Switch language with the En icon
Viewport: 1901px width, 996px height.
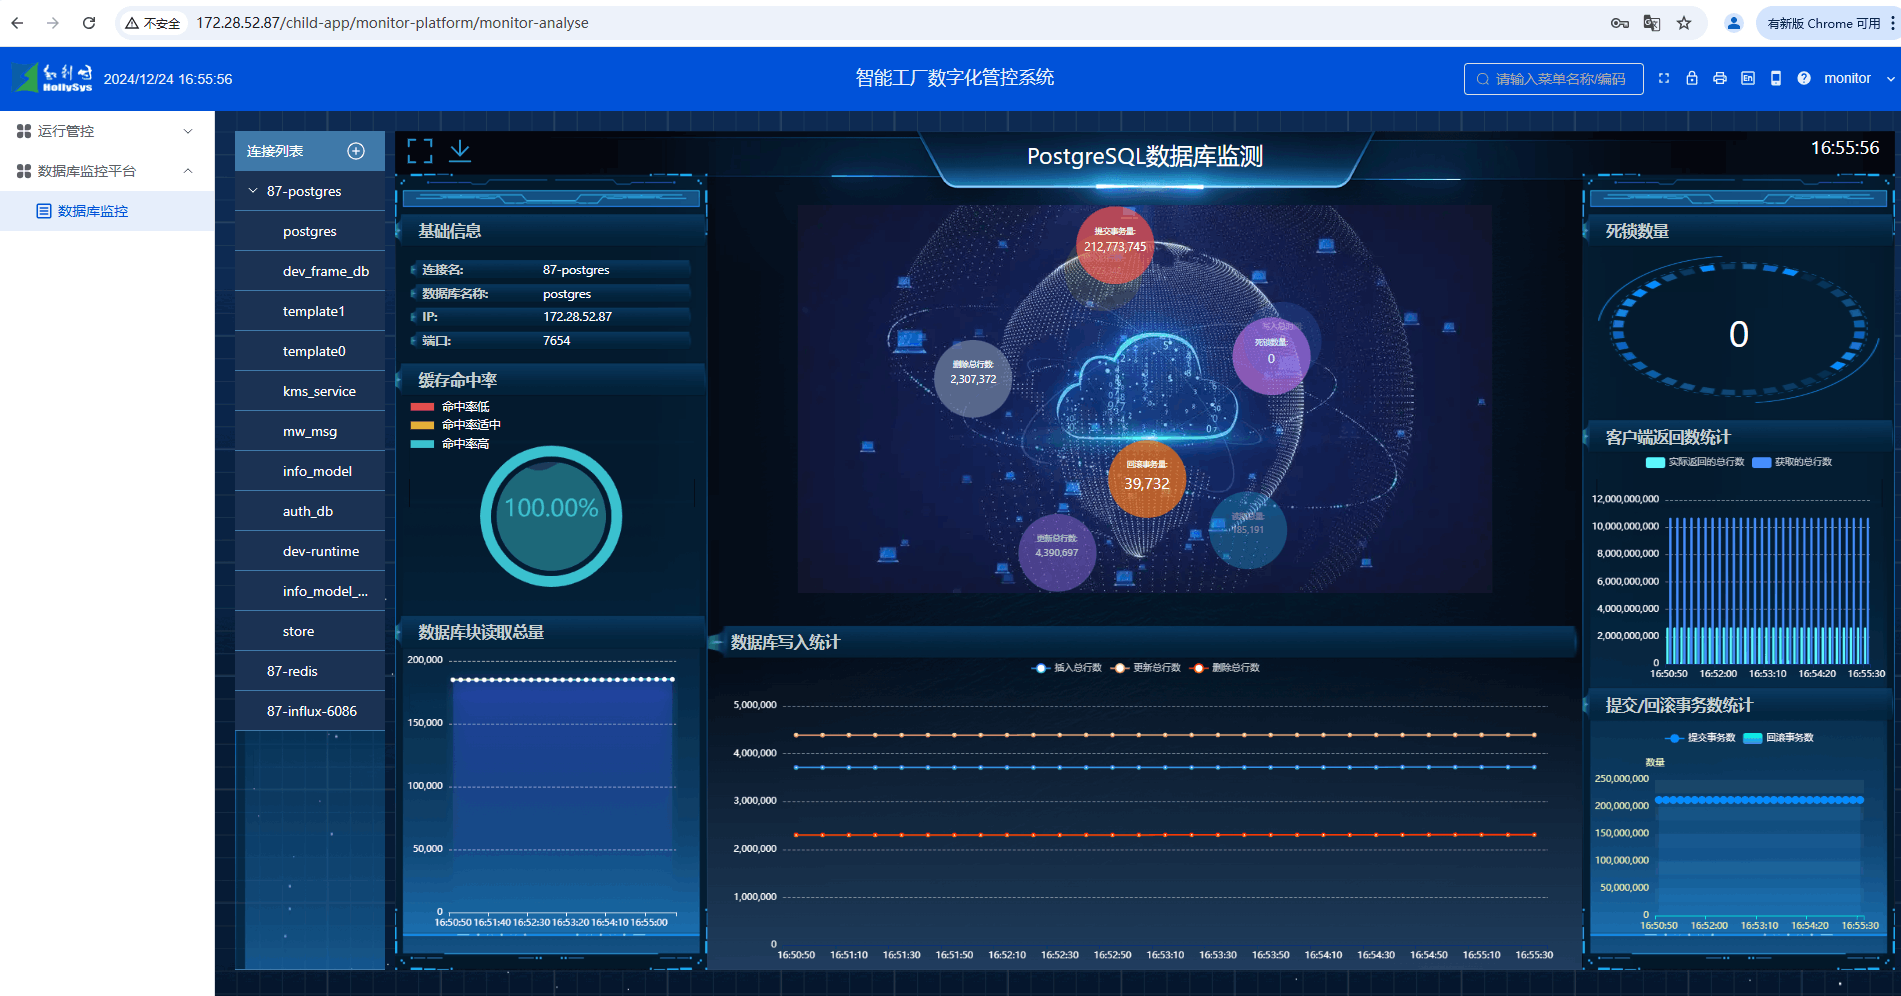(1748, 78)
